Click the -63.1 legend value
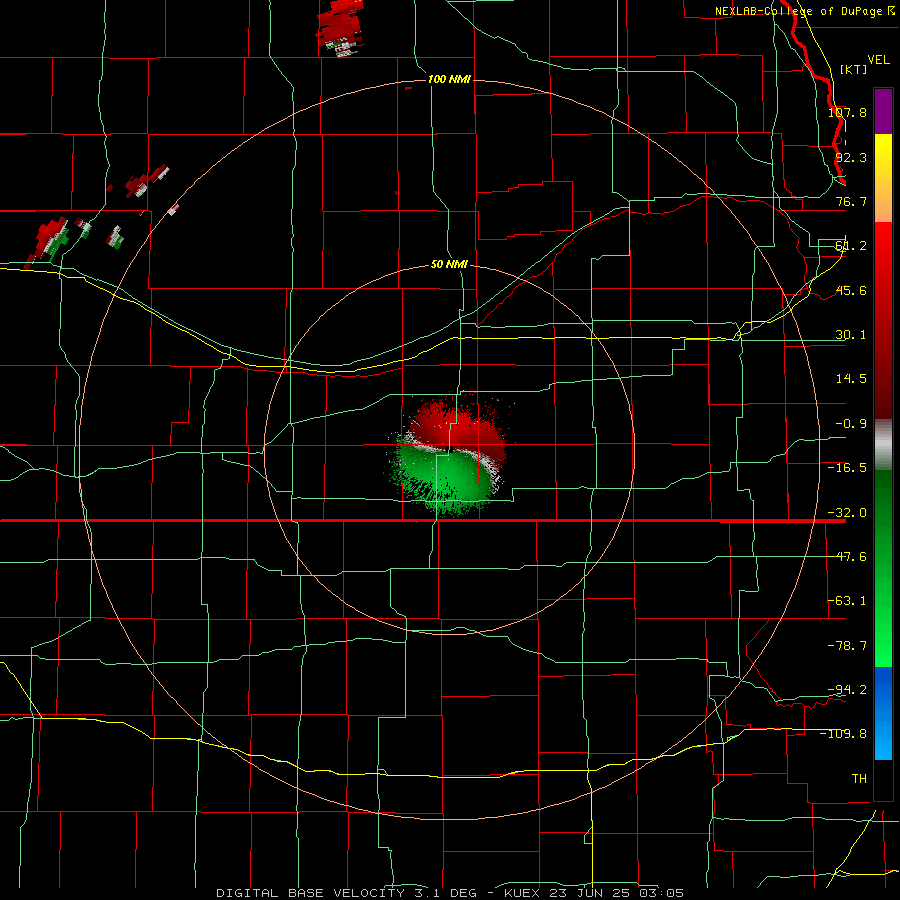Image resolution: width=900 pixels, height=900 pixels. pos(847,601)
